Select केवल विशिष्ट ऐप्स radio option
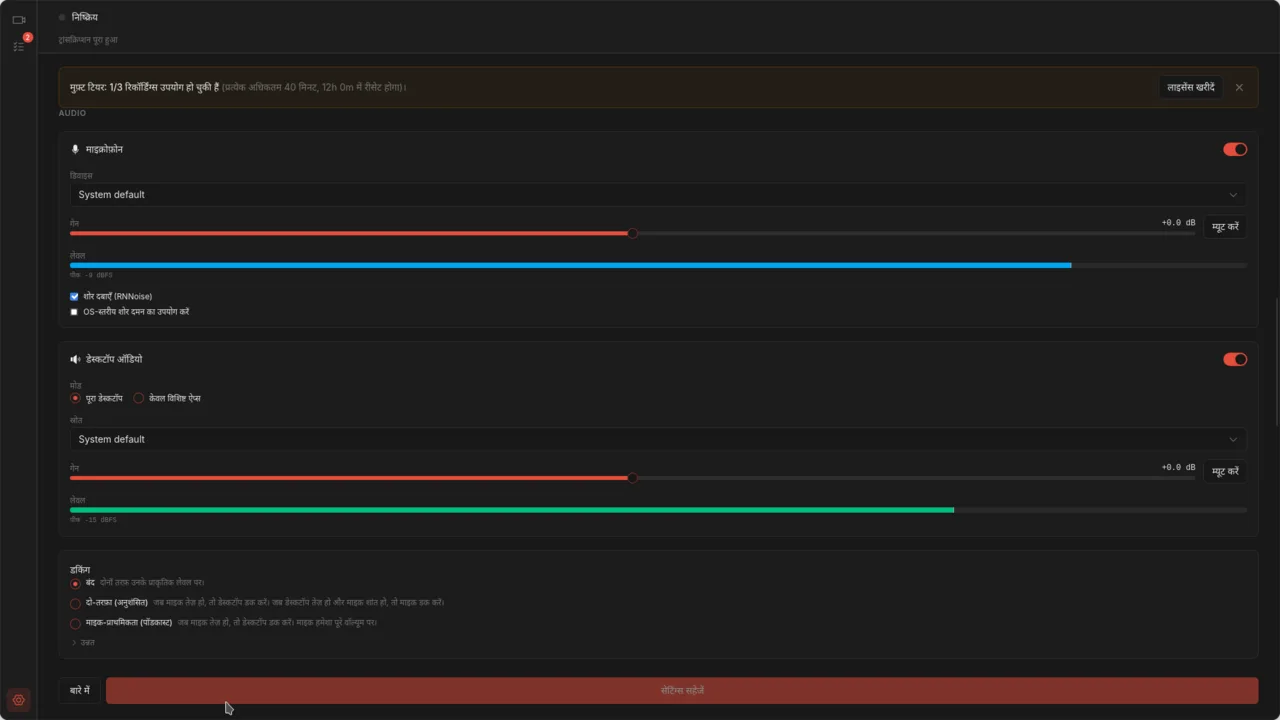 [139, 398]
